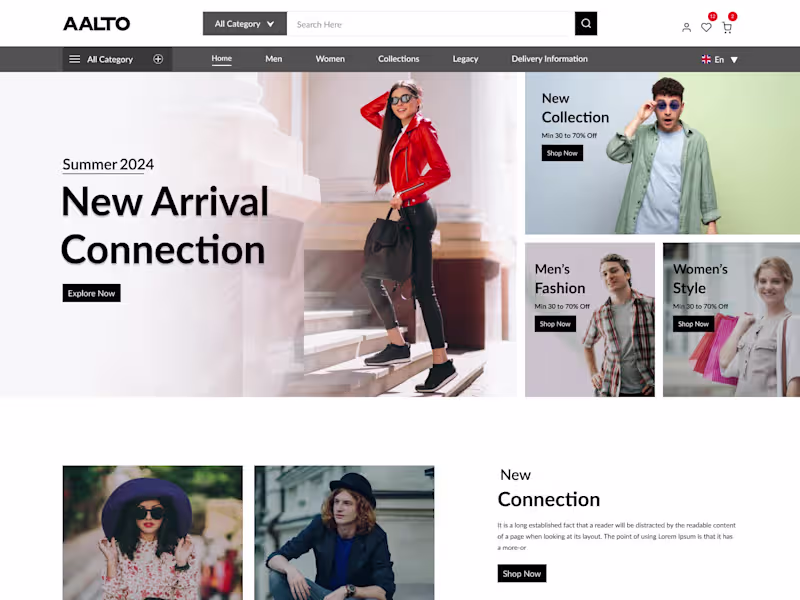Select the Women navigation item
800x600 pixels.
click(x=330, y=59)
